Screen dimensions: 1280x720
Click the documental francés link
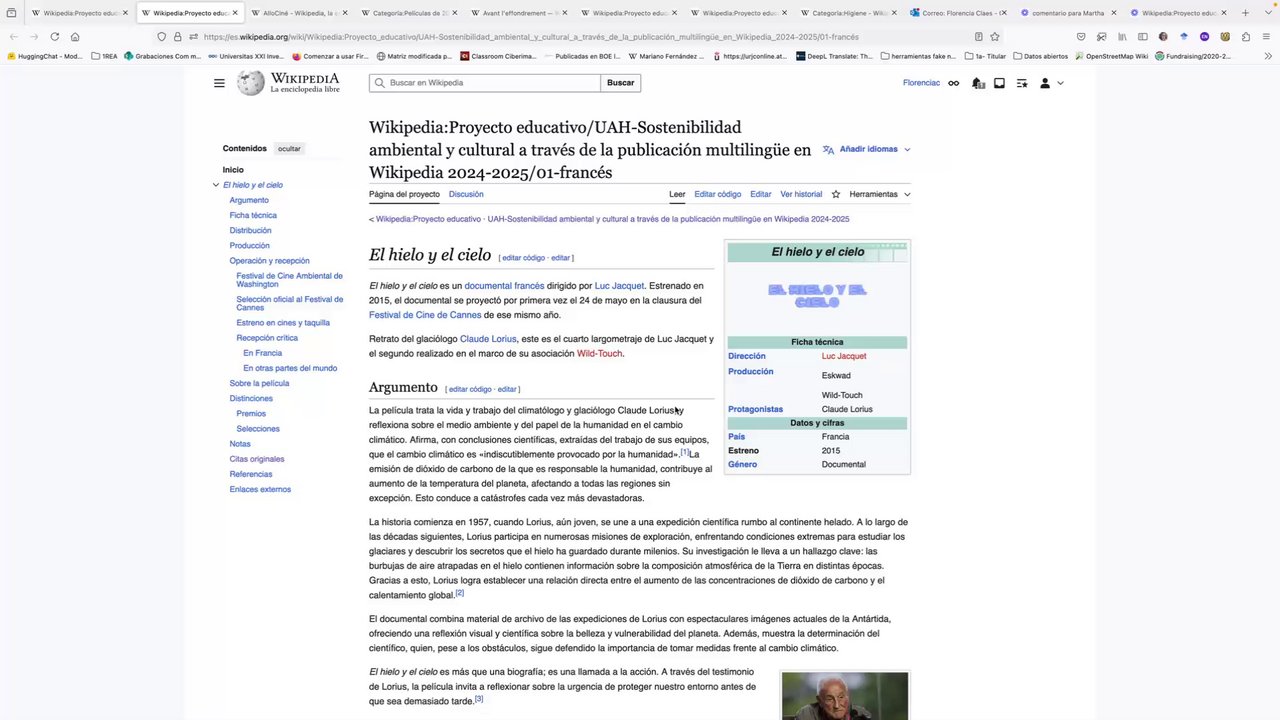pyautogui.click(x=504, y=286)
